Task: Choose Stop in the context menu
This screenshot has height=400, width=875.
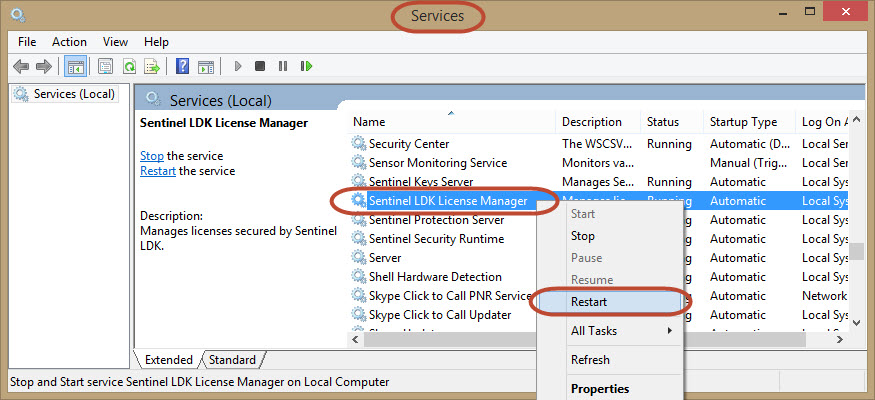Action: (609, 236)
